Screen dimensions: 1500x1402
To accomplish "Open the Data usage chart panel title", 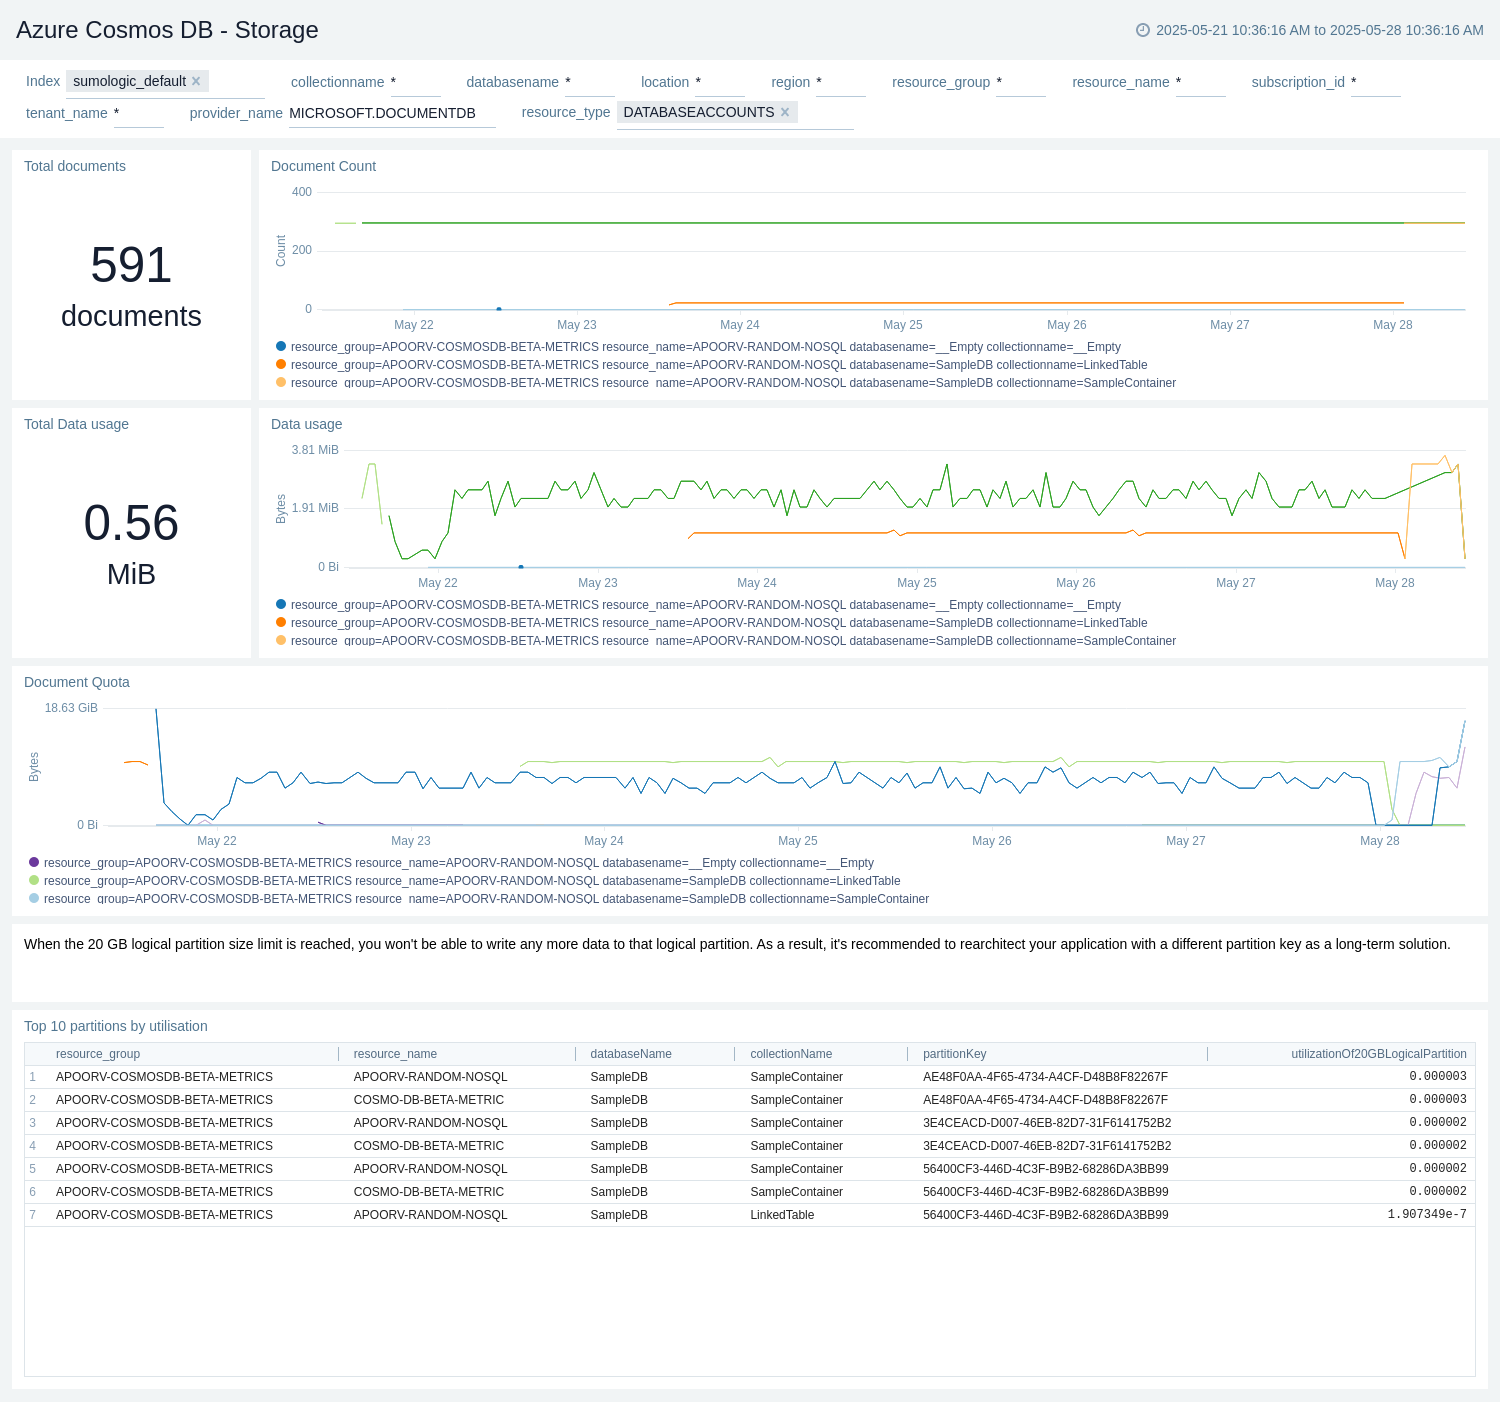I will click(306, 424).
